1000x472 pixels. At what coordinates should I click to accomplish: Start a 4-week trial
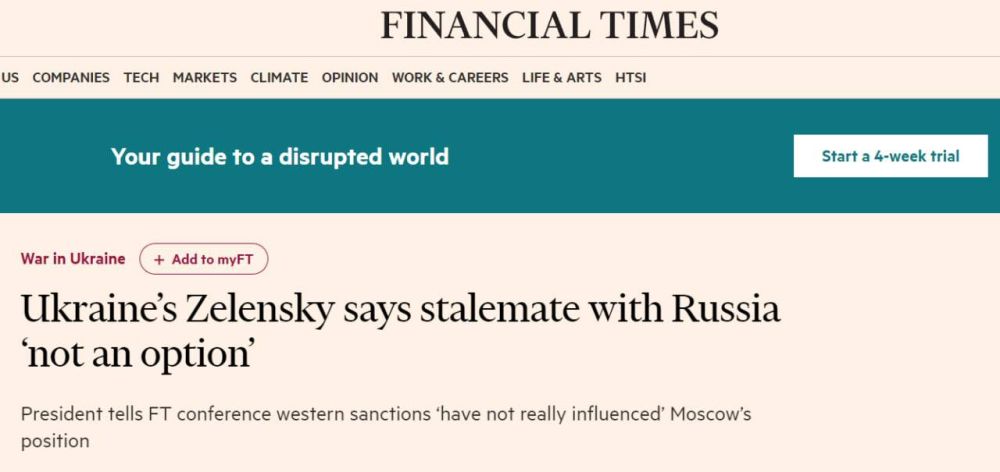(890, 156)
